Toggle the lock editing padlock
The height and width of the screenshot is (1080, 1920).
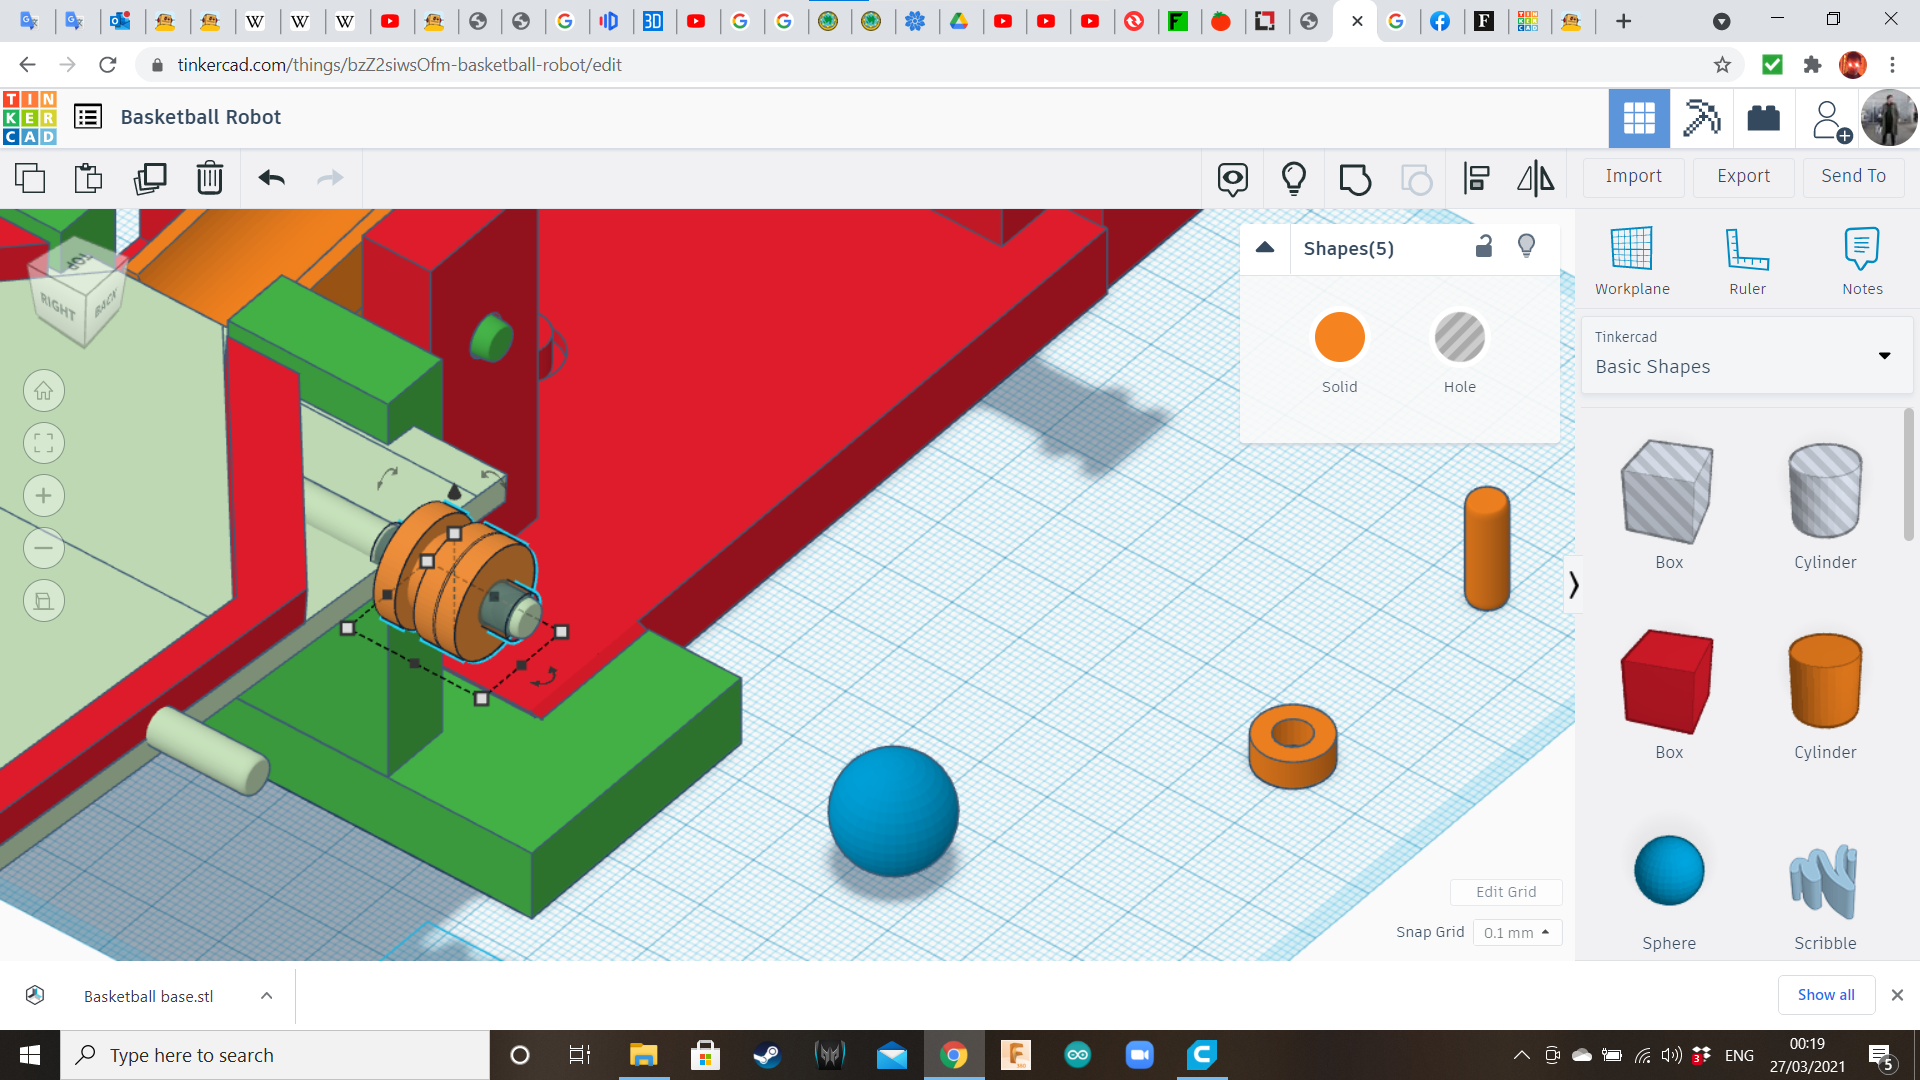[1484, 247]
